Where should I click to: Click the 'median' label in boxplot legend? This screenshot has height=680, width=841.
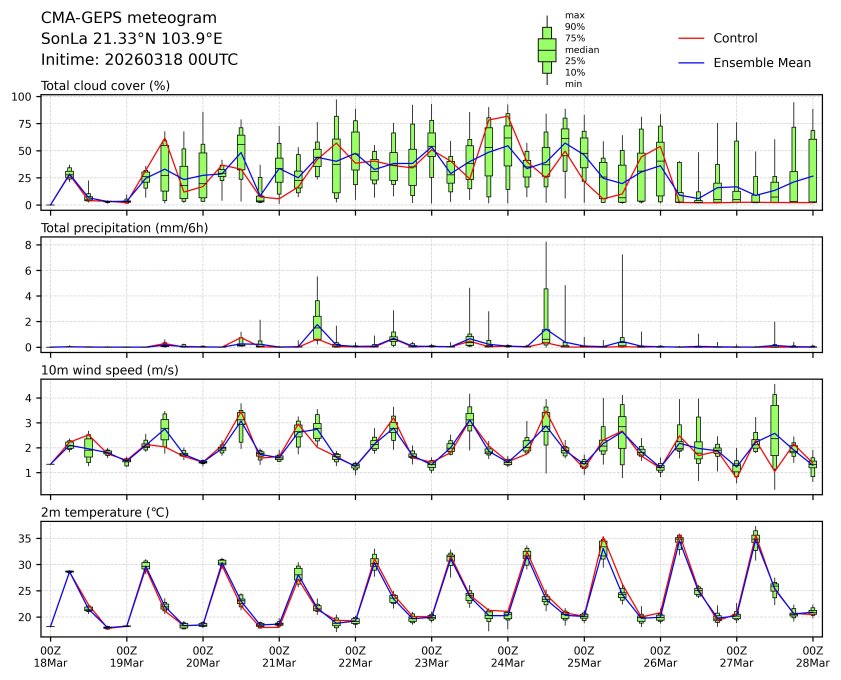click(578, 49)
